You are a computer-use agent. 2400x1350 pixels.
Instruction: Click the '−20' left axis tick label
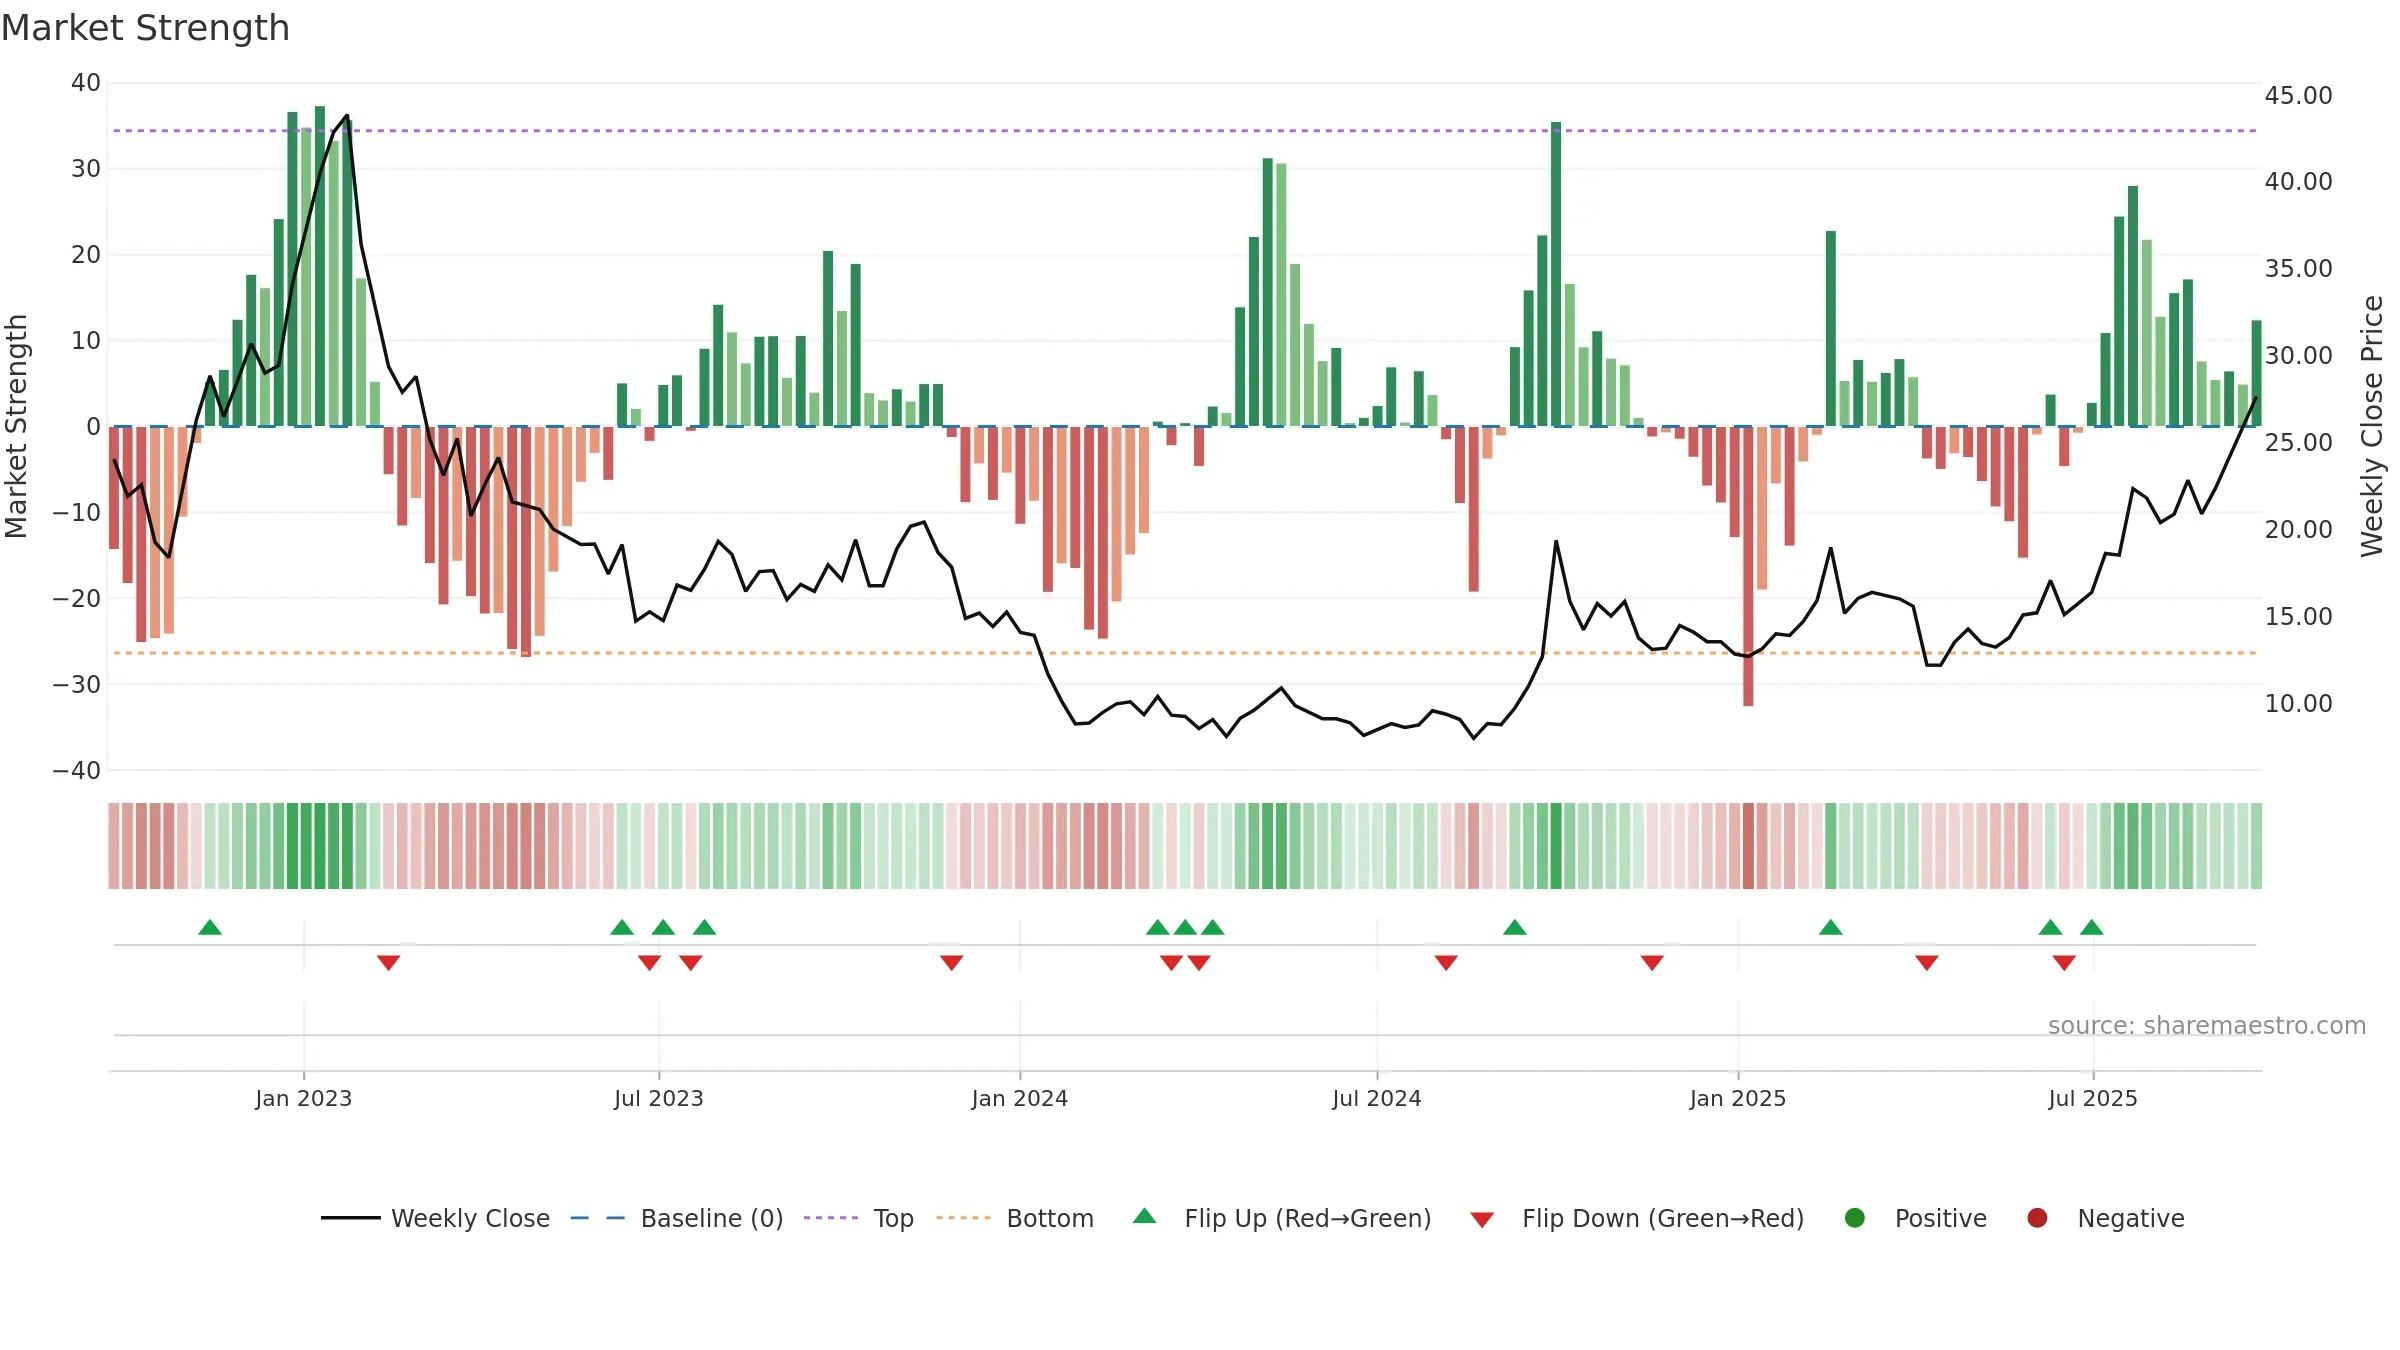77,598
